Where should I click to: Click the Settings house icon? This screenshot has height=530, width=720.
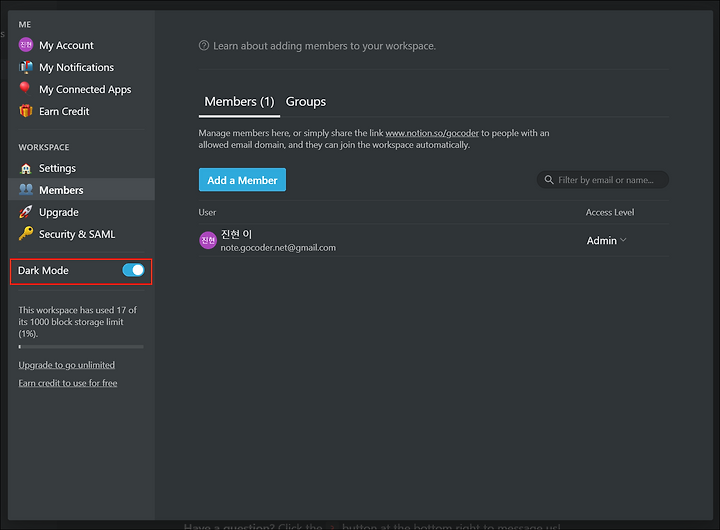pos(26,168)
